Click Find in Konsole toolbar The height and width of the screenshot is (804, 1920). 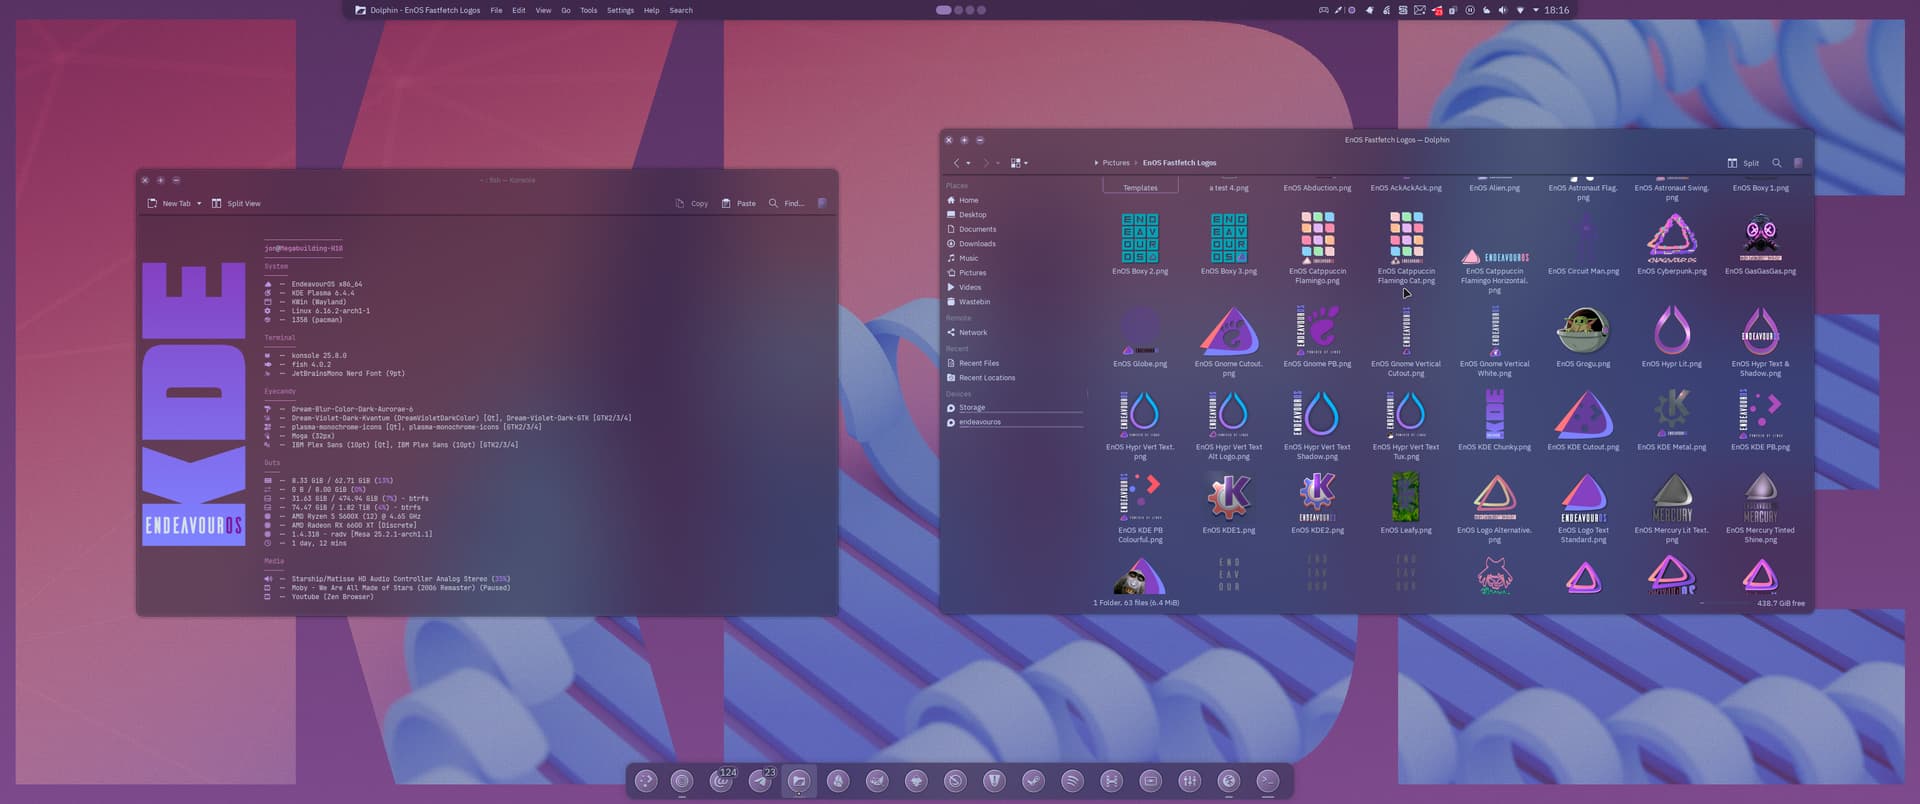coord(786,203)
